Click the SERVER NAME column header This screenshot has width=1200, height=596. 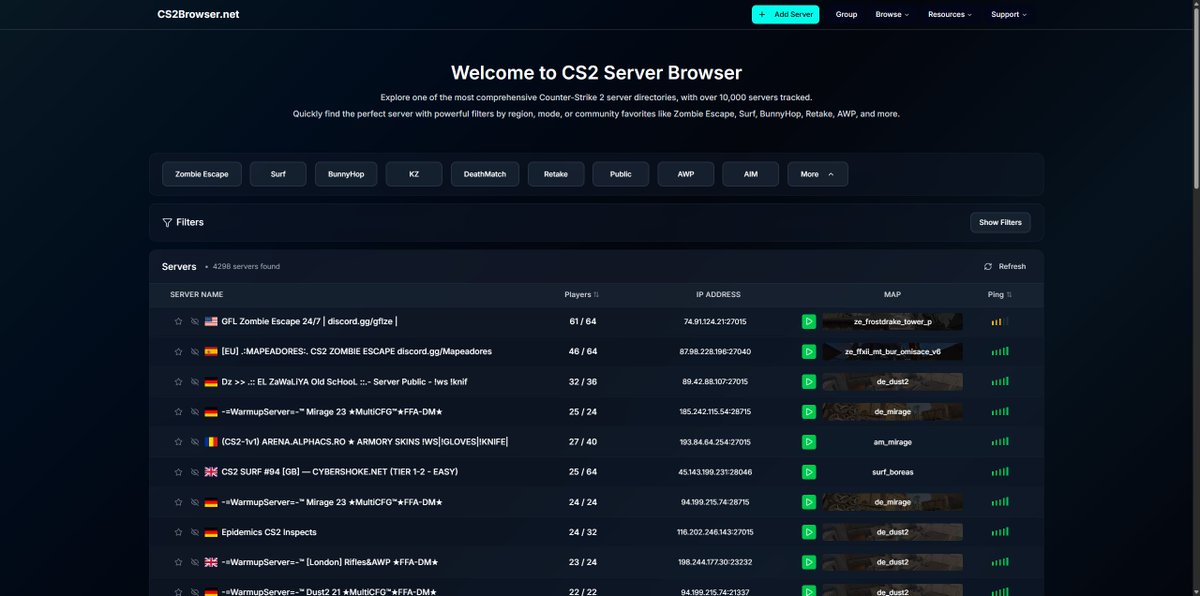[197, 295]
